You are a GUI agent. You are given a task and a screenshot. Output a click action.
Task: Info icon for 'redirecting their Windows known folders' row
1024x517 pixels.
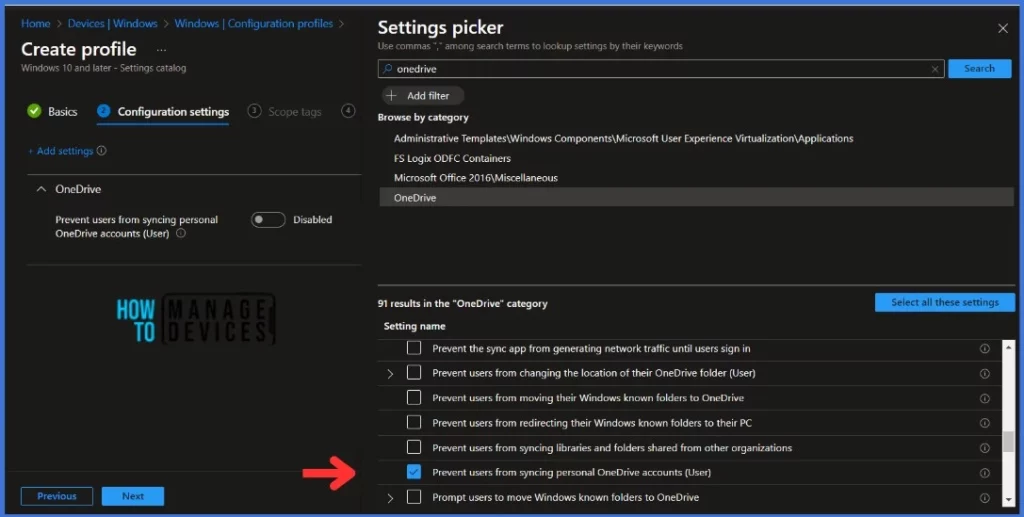984,423
